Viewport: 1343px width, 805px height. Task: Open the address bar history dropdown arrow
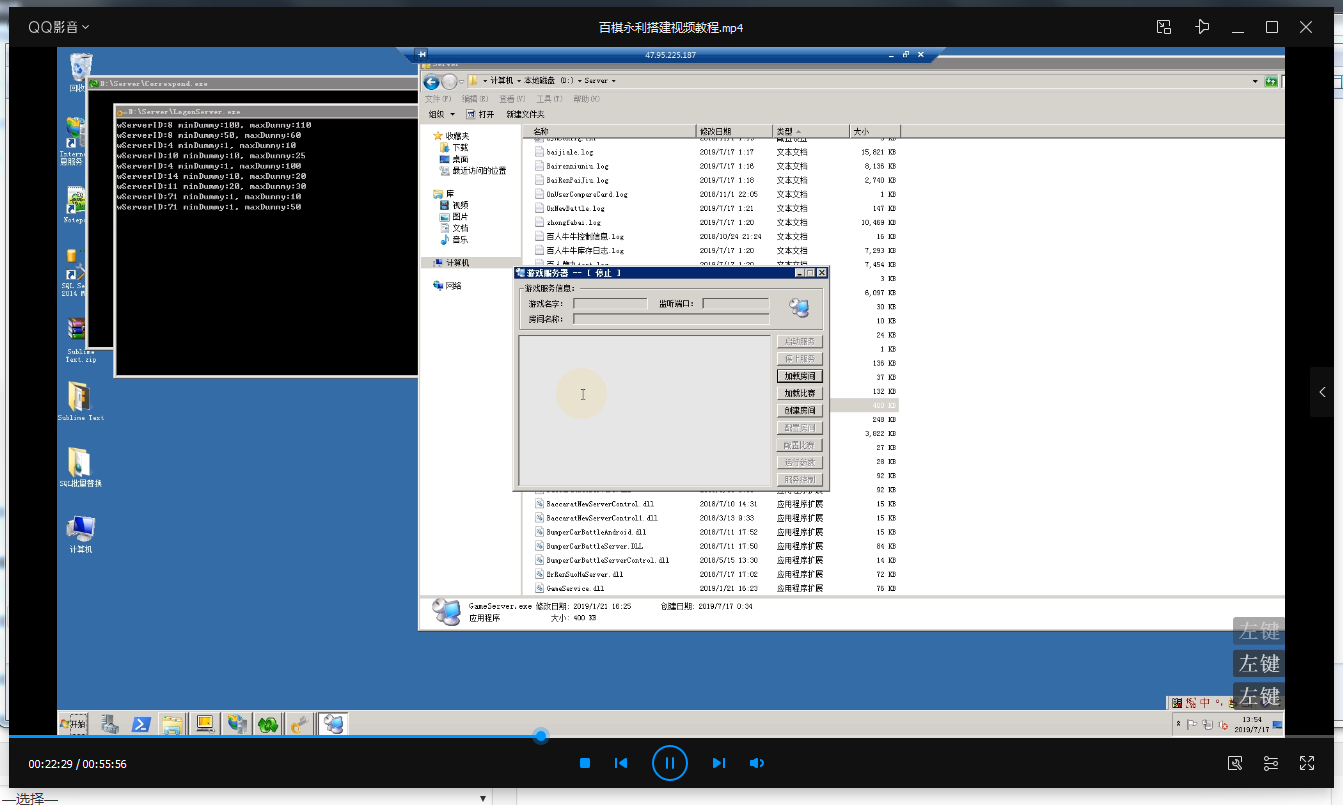point(1255,81)
